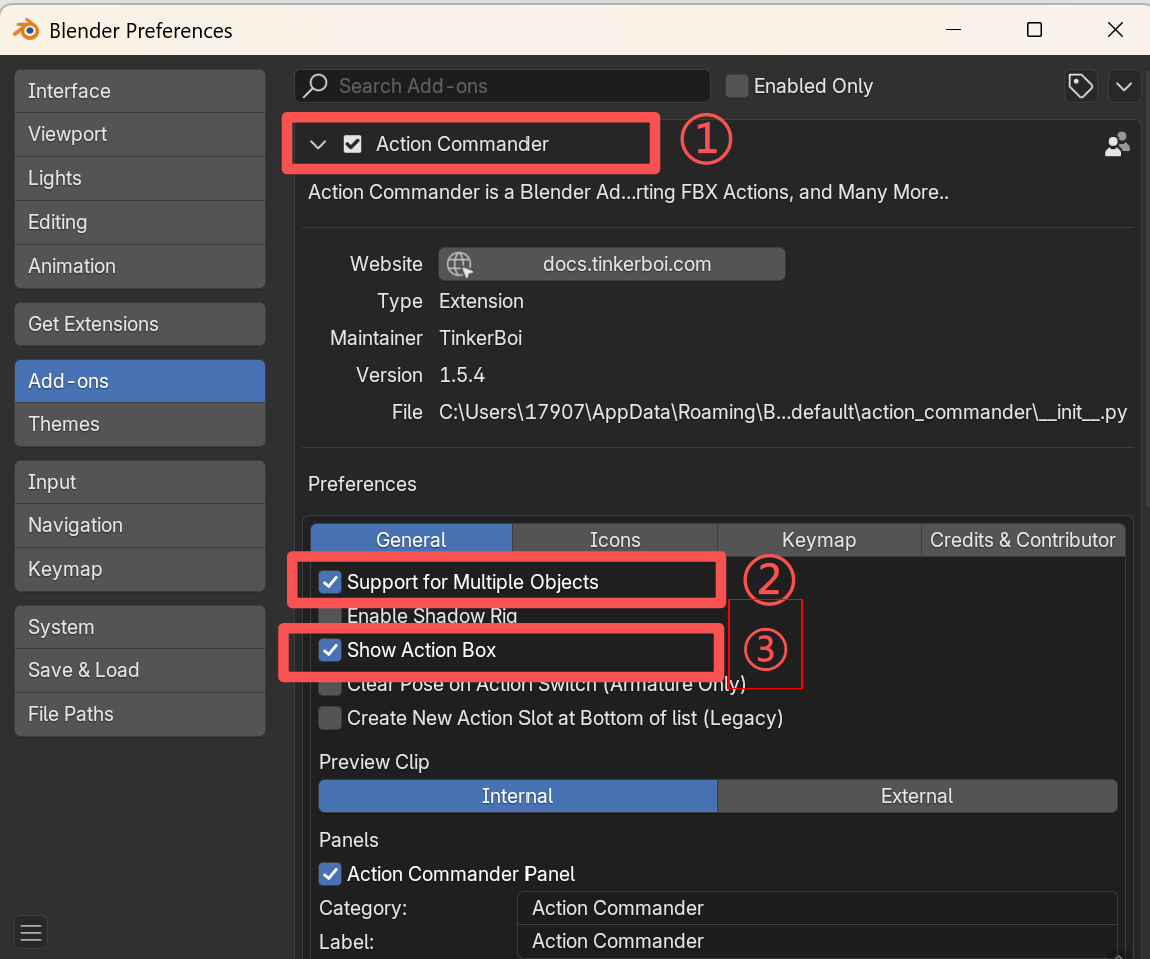Screen dimensions: 1150x959
Task: Click the Preferences heading
Action: pos(362,484)
